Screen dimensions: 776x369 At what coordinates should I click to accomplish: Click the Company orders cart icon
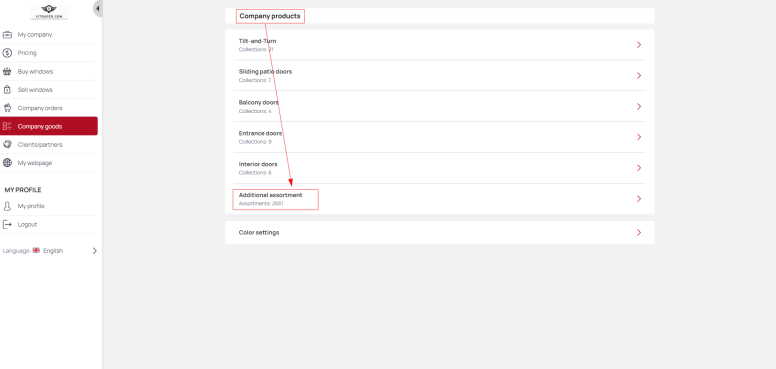click(7, 108)
